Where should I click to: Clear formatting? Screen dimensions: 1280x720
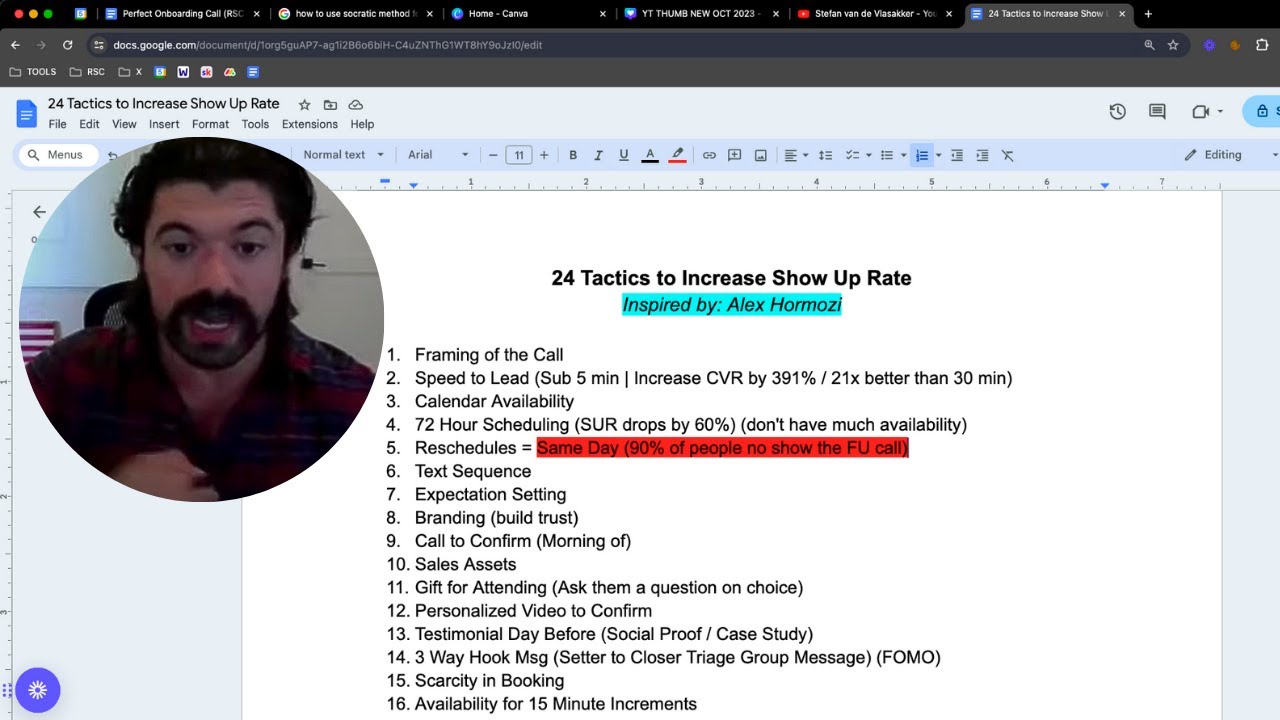tap(1008, 155)
